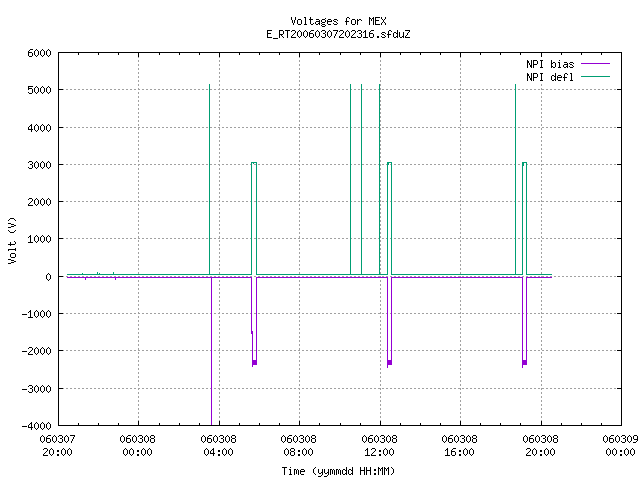Click the 1000 y-axis tick label
Screen dimensions: 640x480
(40, 239)
